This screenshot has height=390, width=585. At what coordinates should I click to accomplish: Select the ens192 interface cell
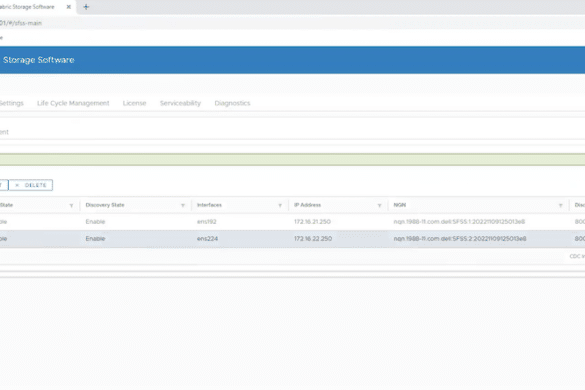(207, 222)
